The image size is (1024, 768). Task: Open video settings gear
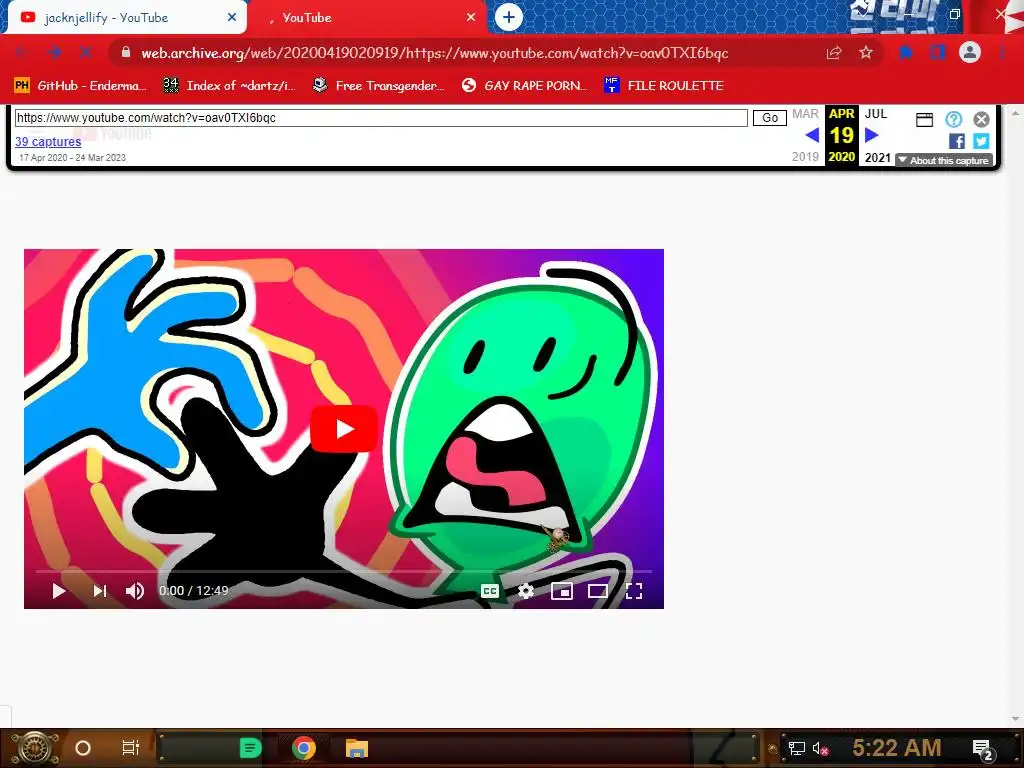click(x=526, y=591)
